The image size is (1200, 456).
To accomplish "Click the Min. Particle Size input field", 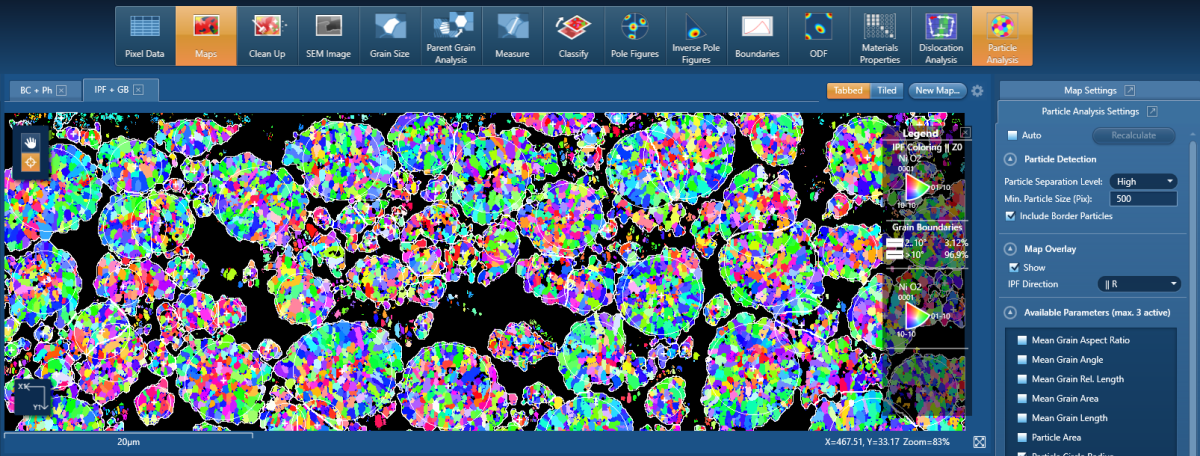I will 1143,199.
